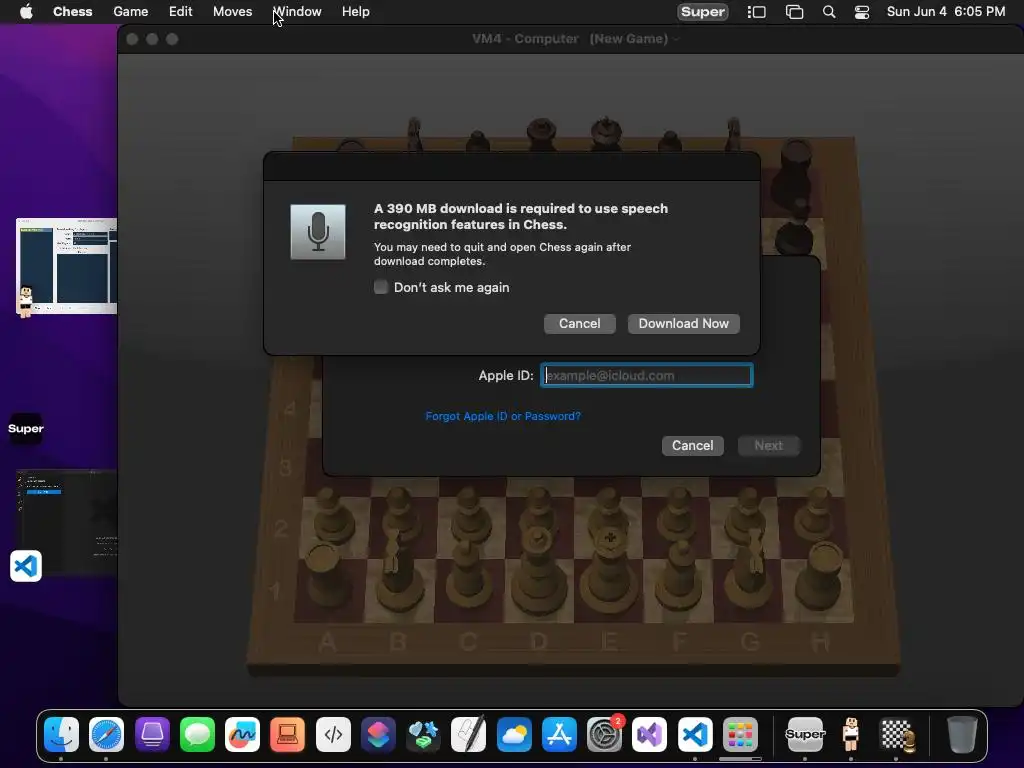Open the Apple menu

(x=26, y=12)
